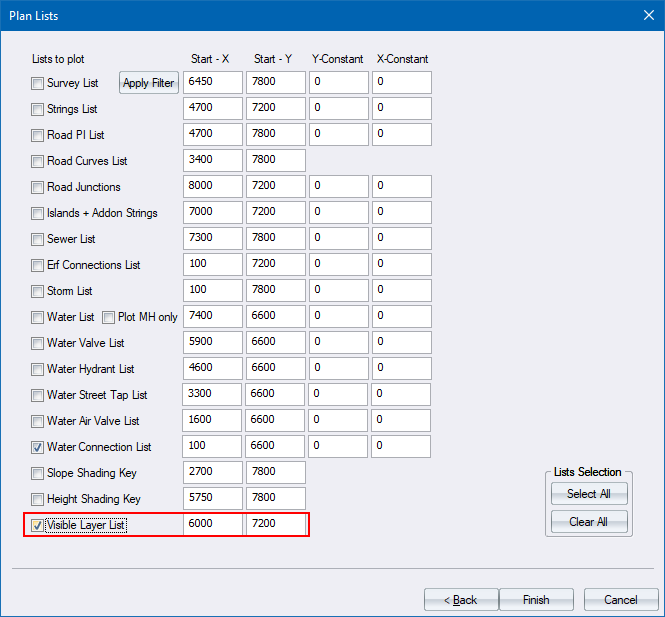Check the Road PI List option
Viewport: 665px width, 617px height.
click(38, 135)
